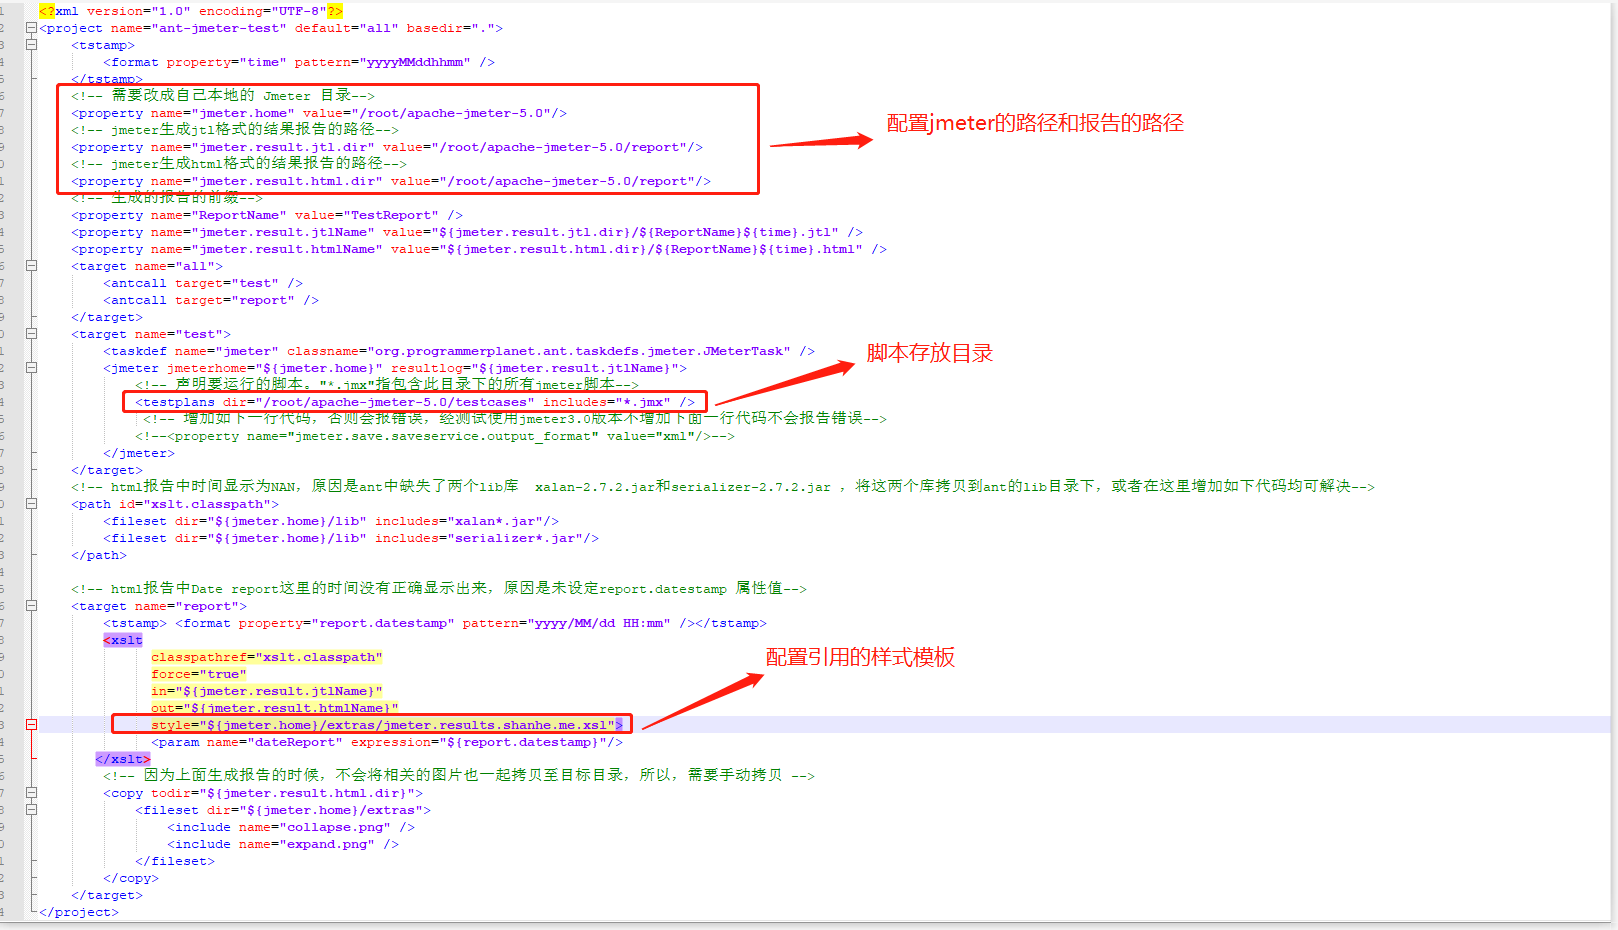Click the commented jmeter.save.saveservice.output_format property line
This screenshot has height=930, width=1618.
point(435,436)
